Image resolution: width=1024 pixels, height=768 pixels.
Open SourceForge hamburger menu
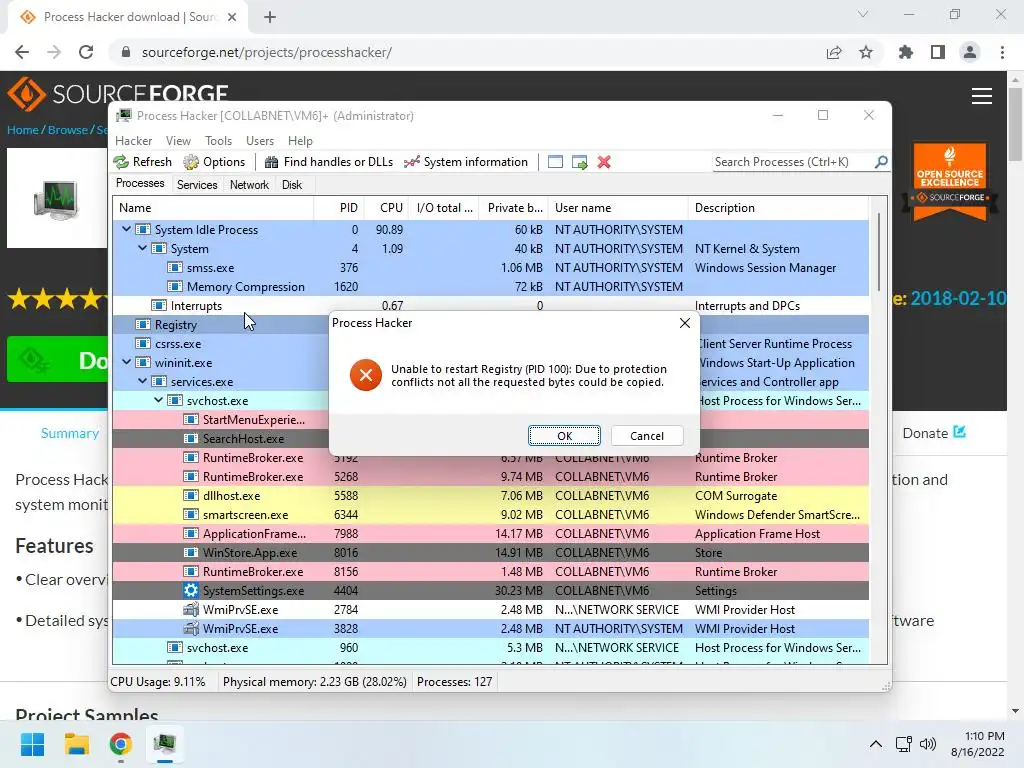[x=982, y=96]
